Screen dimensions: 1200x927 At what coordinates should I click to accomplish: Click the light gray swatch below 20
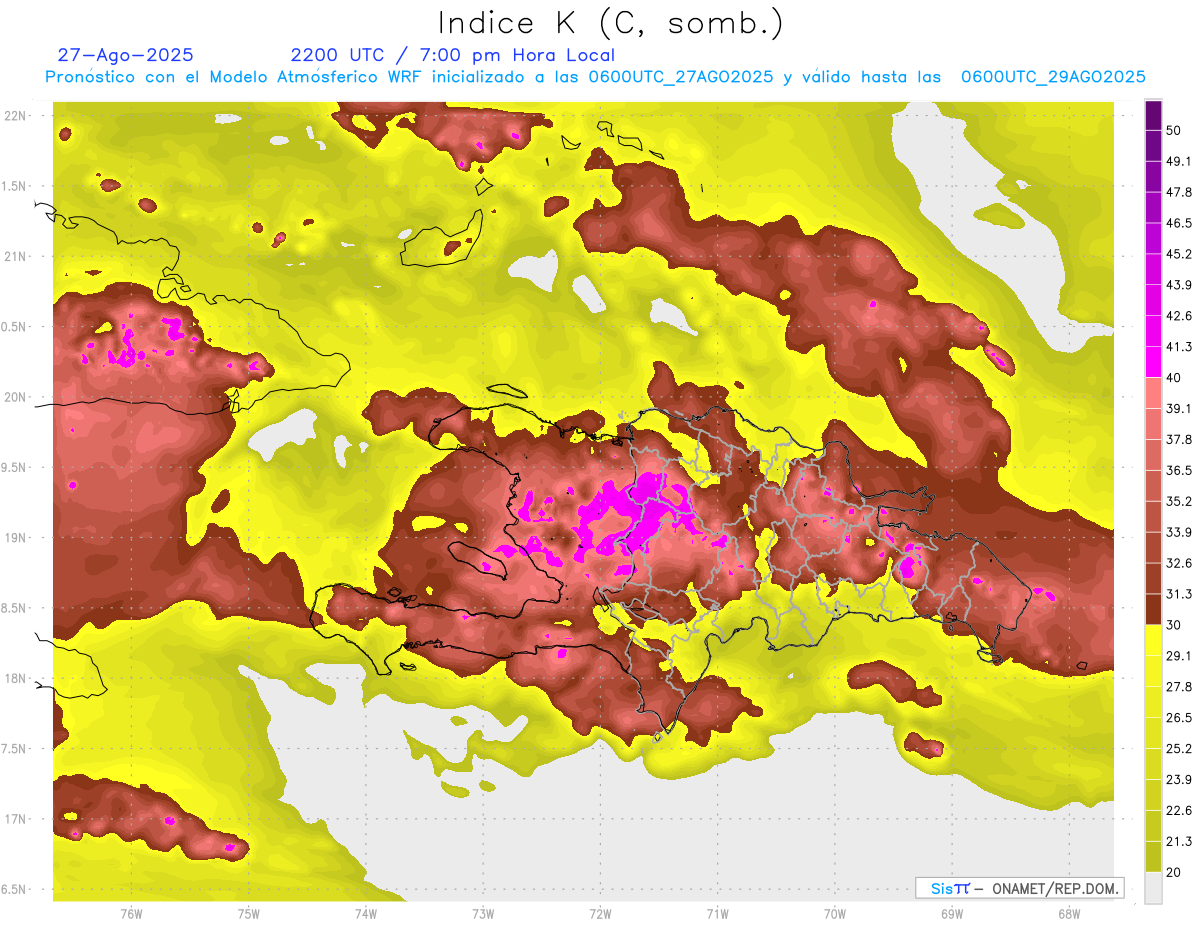pos(1153,888)
